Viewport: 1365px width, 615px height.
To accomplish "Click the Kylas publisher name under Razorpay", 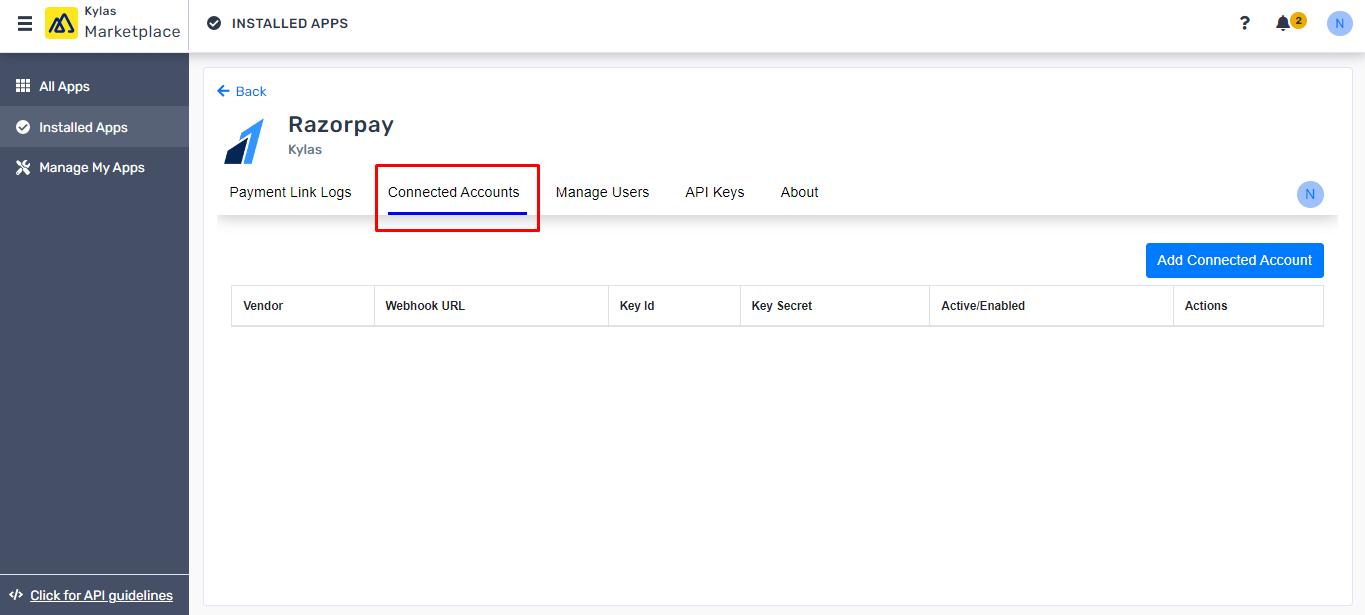I will pos(305,150).
